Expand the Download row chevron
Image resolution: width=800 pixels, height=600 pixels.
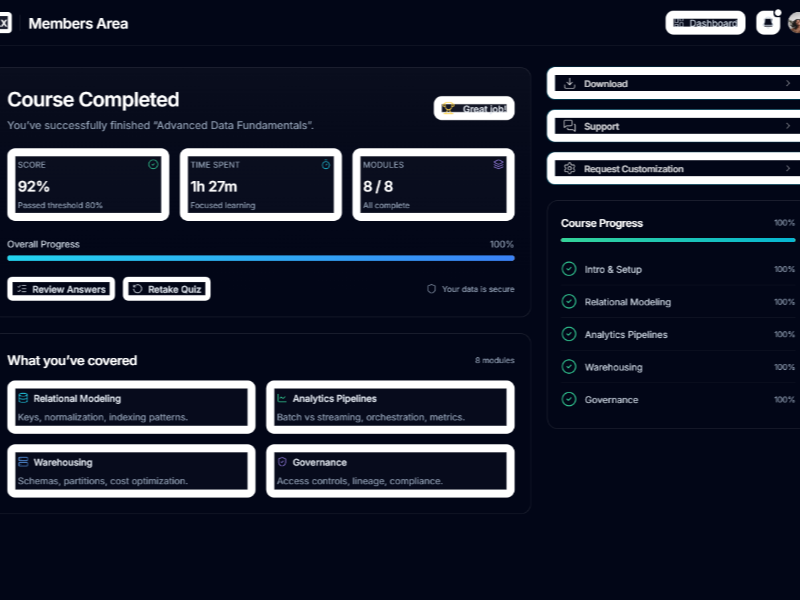(x=787, y=84)
